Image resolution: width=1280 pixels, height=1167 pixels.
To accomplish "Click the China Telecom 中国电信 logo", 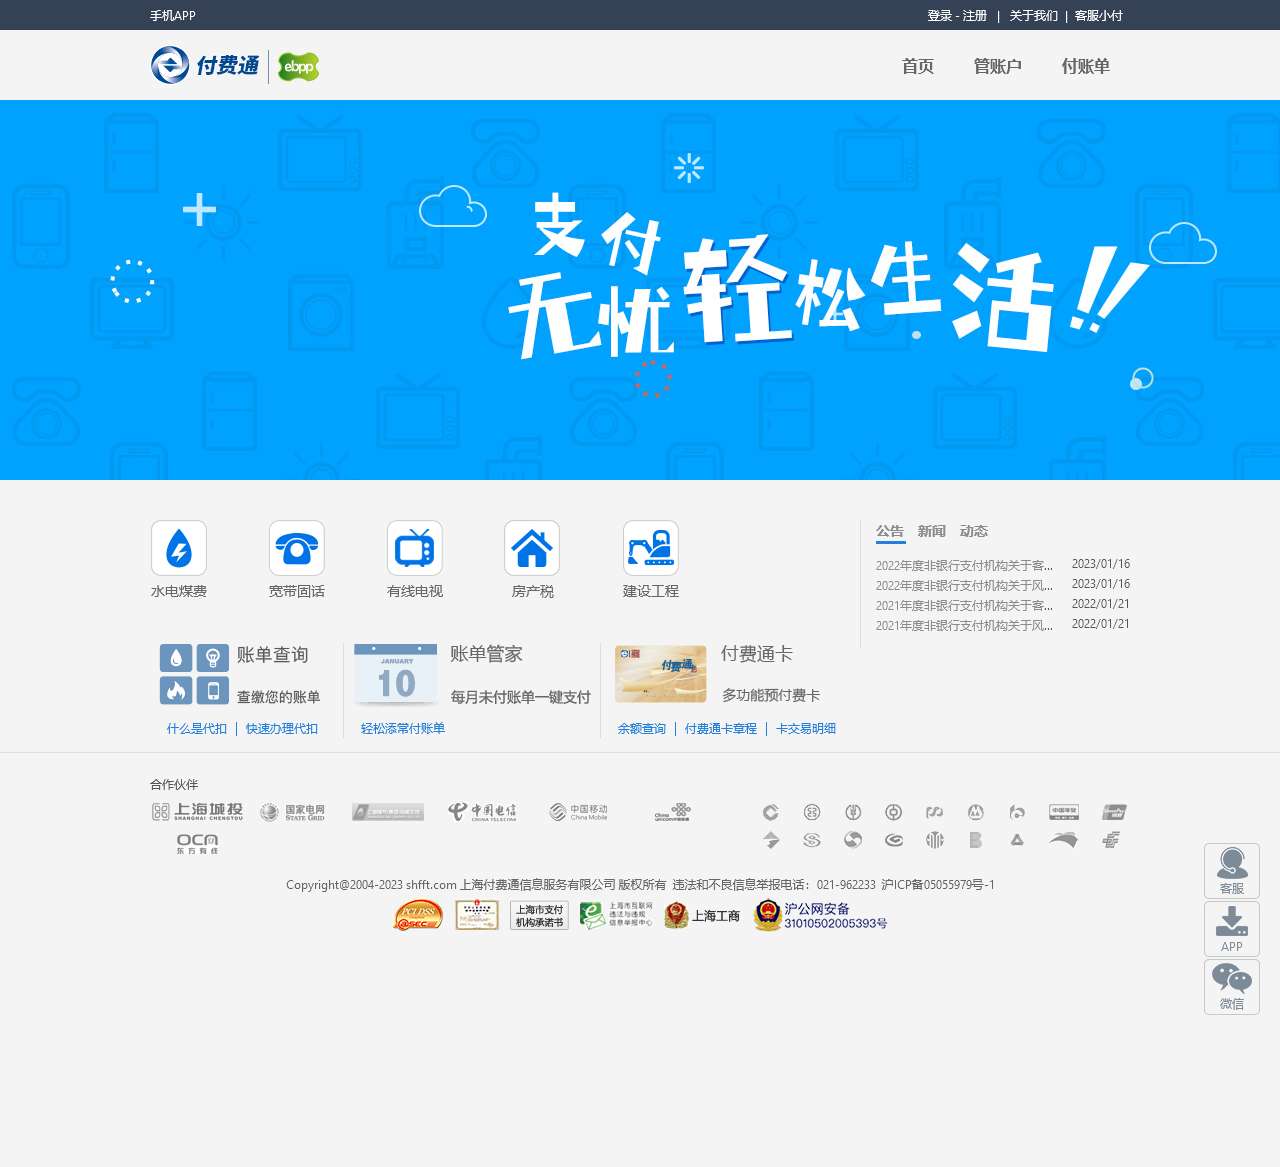I will point(482,812).
